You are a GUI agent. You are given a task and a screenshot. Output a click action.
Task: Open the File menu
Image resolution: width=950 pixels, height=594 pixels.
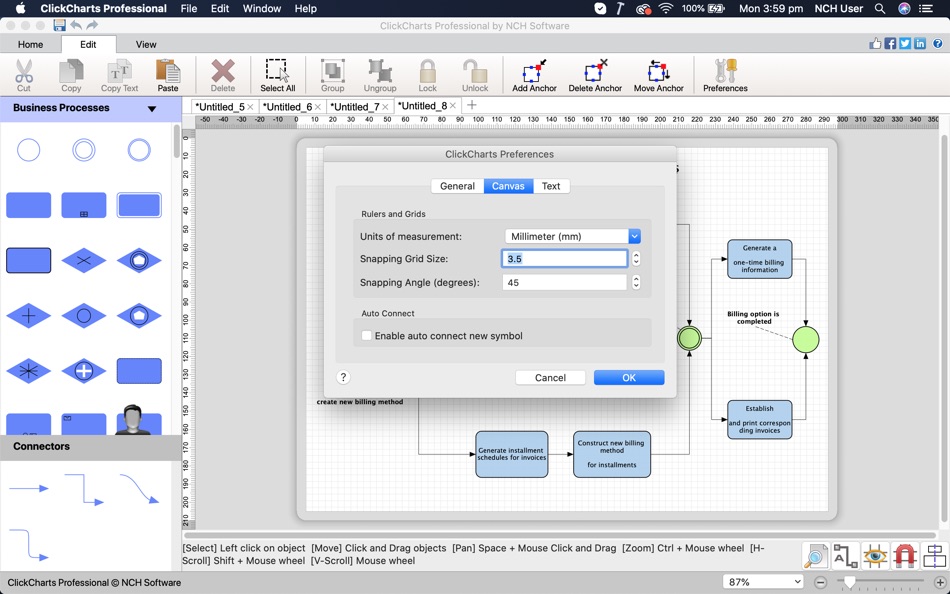188,8
